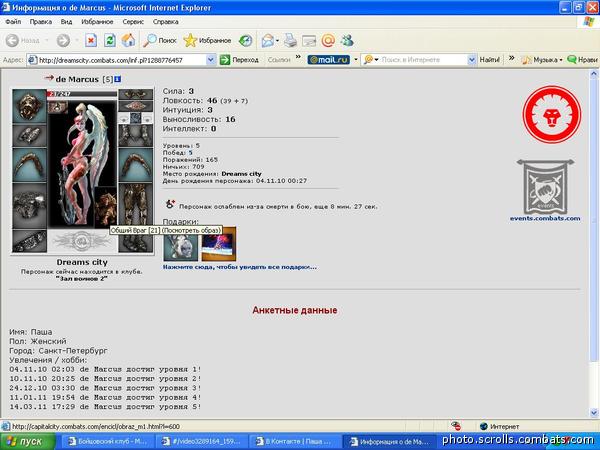This screenshot has height=450, width=600.
Task: Click the second gift thumbnail
Action: 219,244
